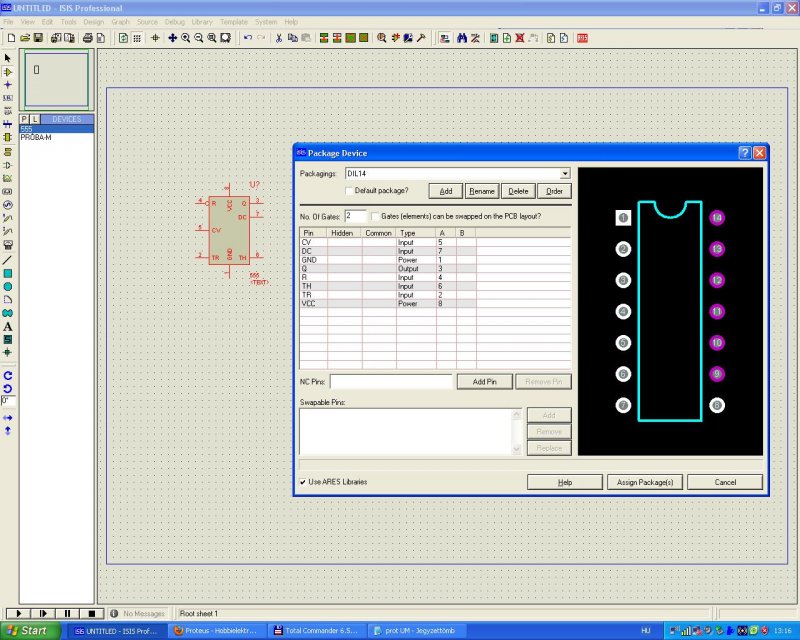Select the Generator mode tool
Viewport: 800px width, 640px height.
pos(8,205)
